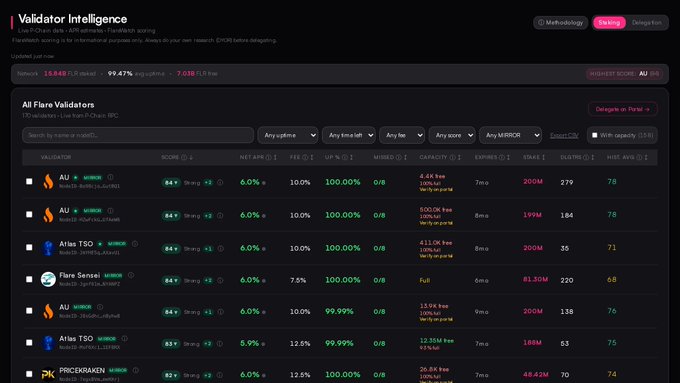Click the CAPACITY column info icon
The image size is (680, 383).
pos(452,157)
